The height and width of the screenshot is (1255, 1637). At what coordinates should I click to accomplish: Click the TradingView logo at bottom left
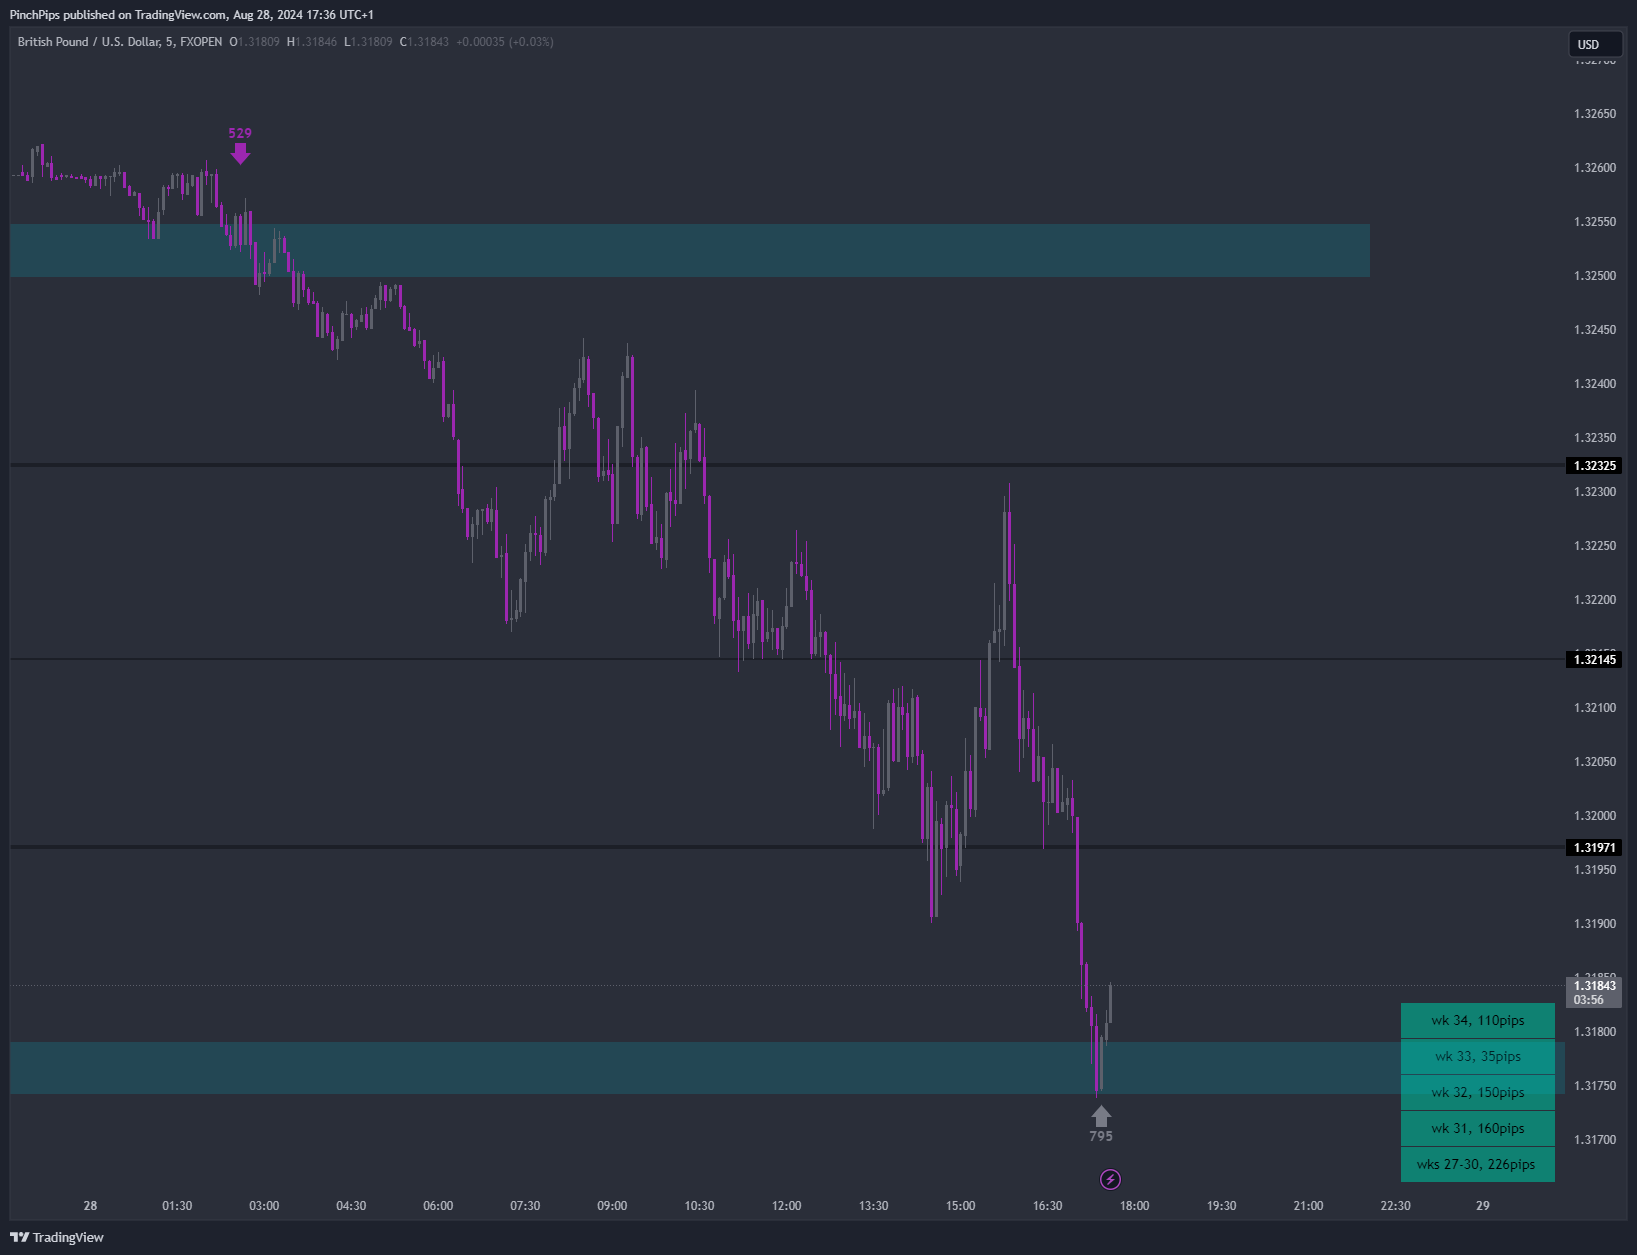click(57, 1238)
